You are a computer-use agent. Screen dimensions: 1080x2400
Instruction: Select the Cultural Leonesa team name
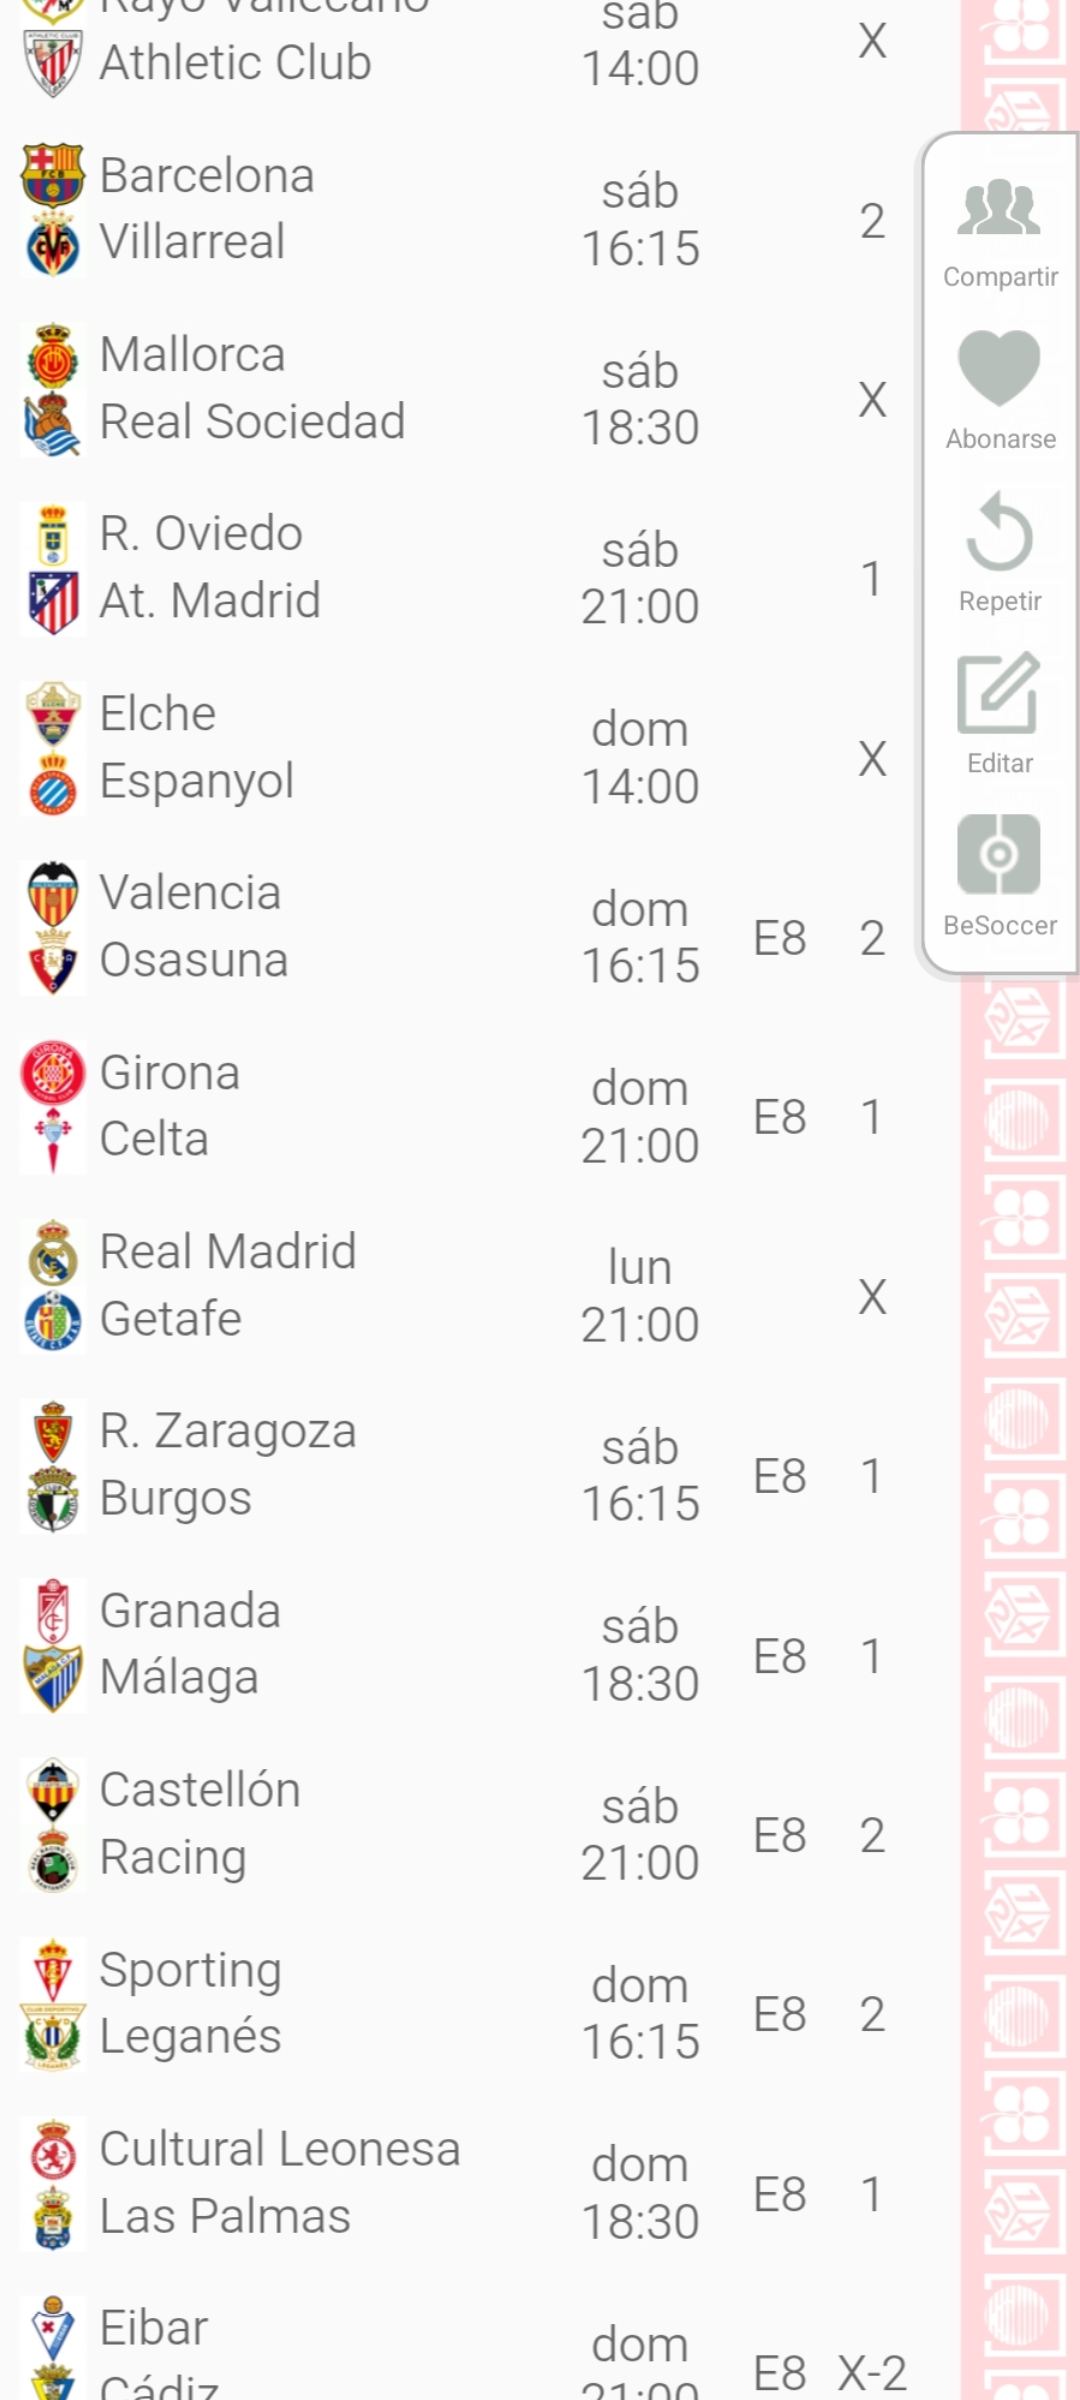point(280,2149)
